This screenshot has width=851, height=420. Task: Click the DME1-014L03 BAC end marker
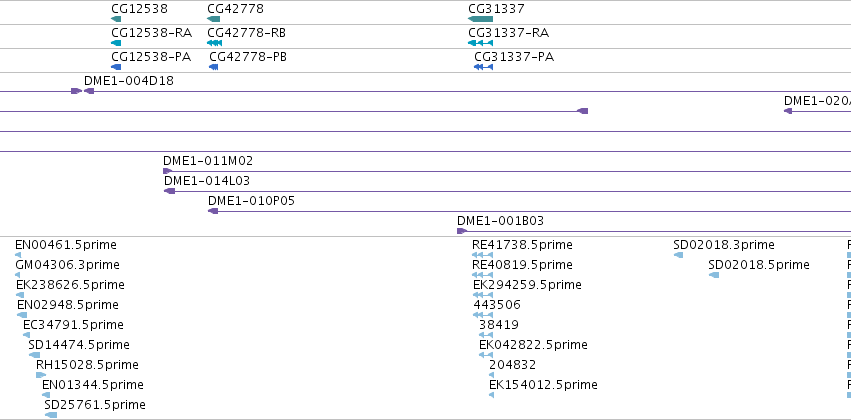(169, 191)
